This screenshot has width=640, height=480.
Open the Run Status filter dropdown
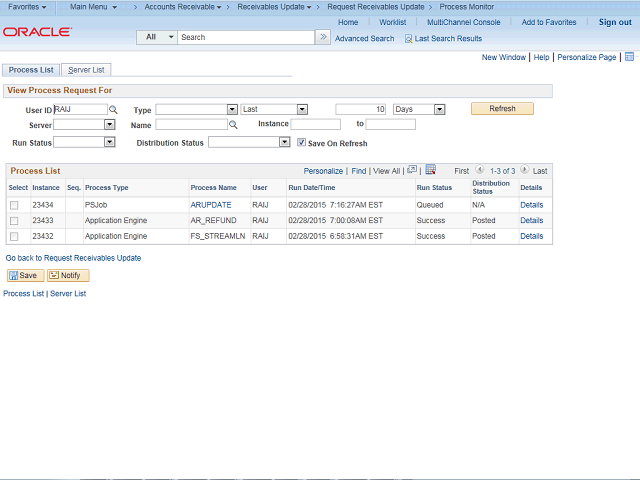[109, 142]
